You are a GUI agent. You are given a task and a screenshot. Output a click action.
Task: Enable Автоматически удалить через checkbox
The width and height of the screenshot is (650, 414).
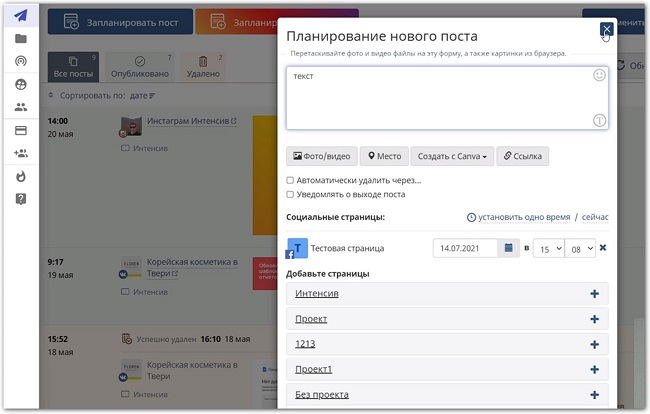pos(290,180)
